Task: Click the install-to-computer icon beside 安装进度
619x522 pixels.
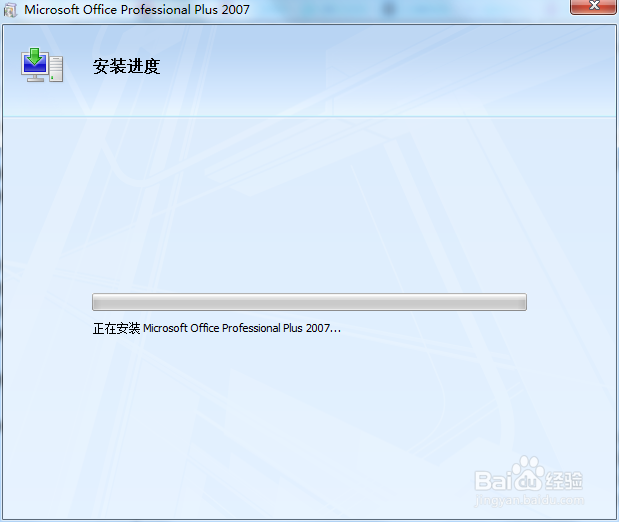Action: [x=42, y=65]
